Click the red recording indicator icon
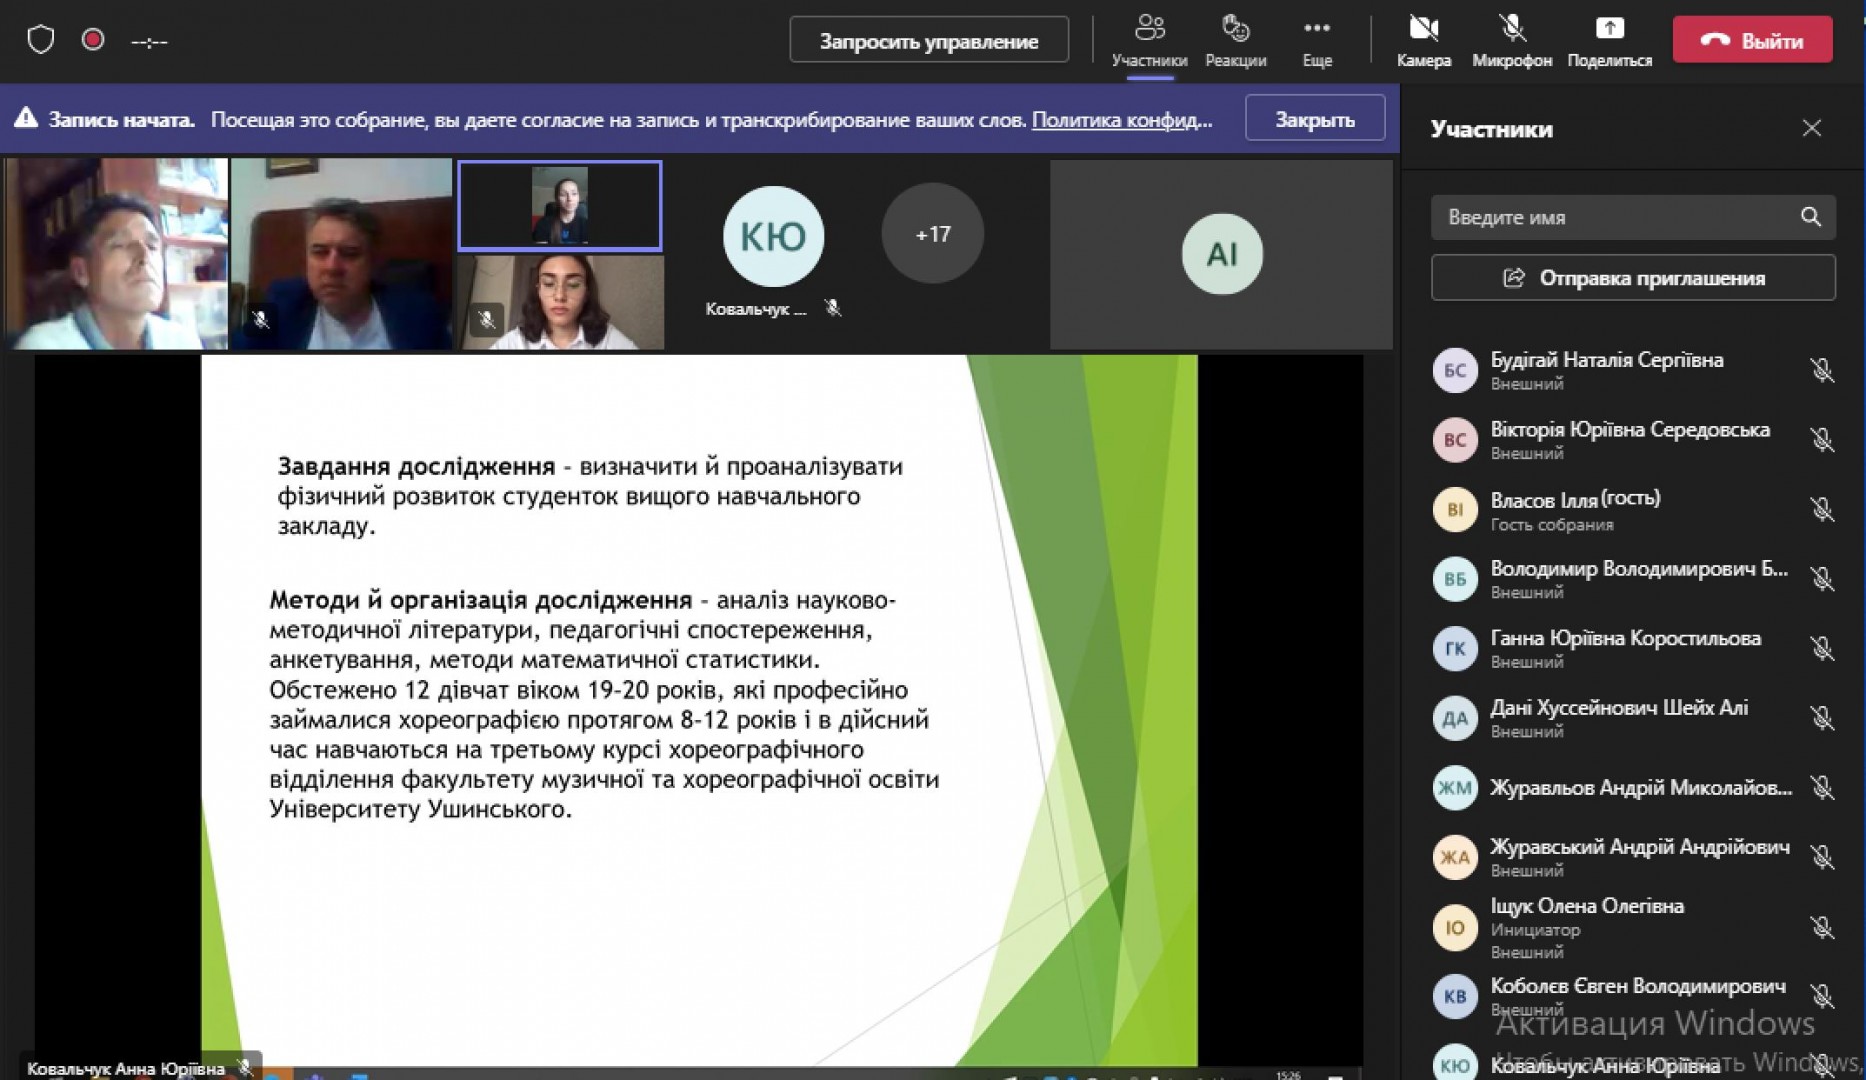Image resolution: width=1866 pixels, height=1080 pixels. coord(93,41)
